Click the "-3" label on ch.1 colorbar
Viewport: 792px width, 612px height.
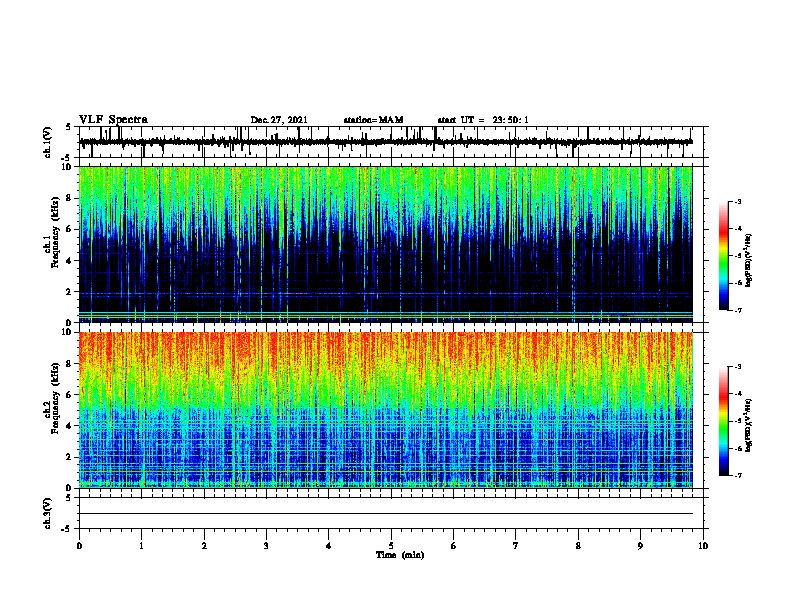[737, 202]
